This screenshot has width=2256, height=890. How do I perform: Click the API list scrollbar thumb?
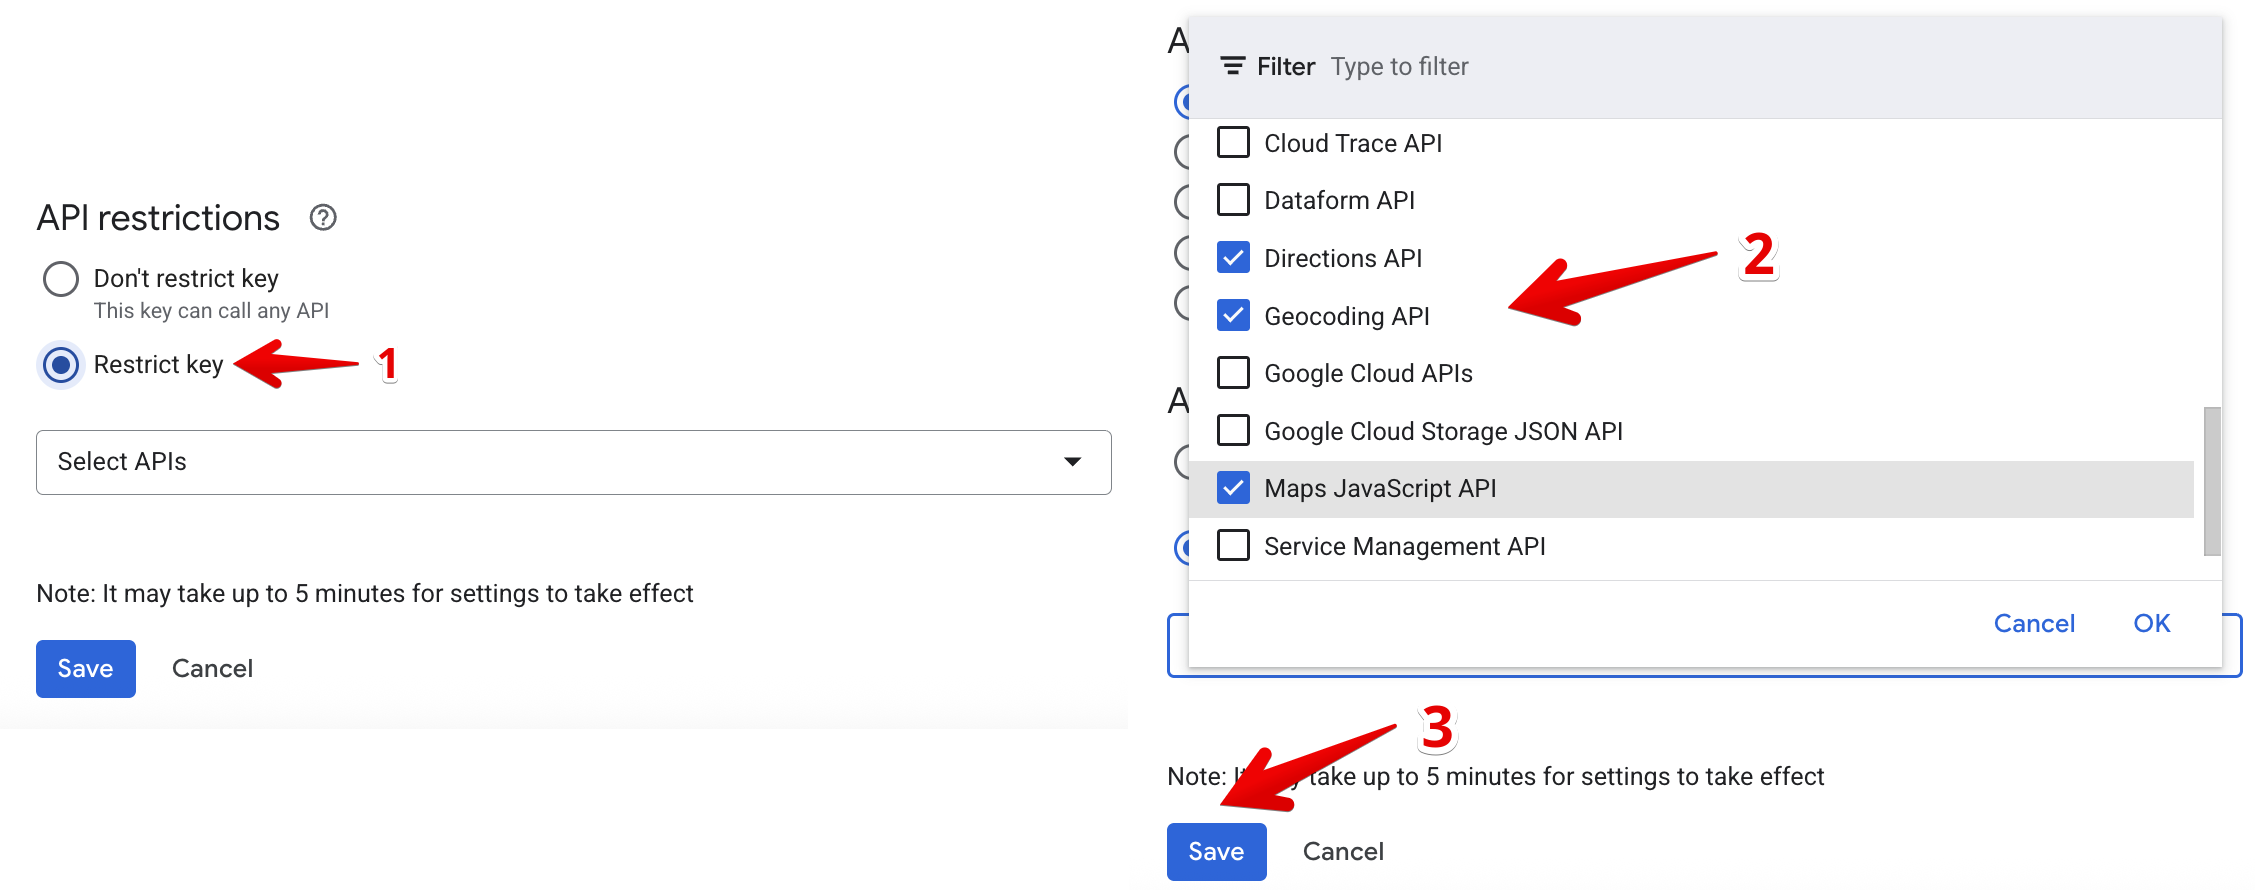pos(2212,481)
